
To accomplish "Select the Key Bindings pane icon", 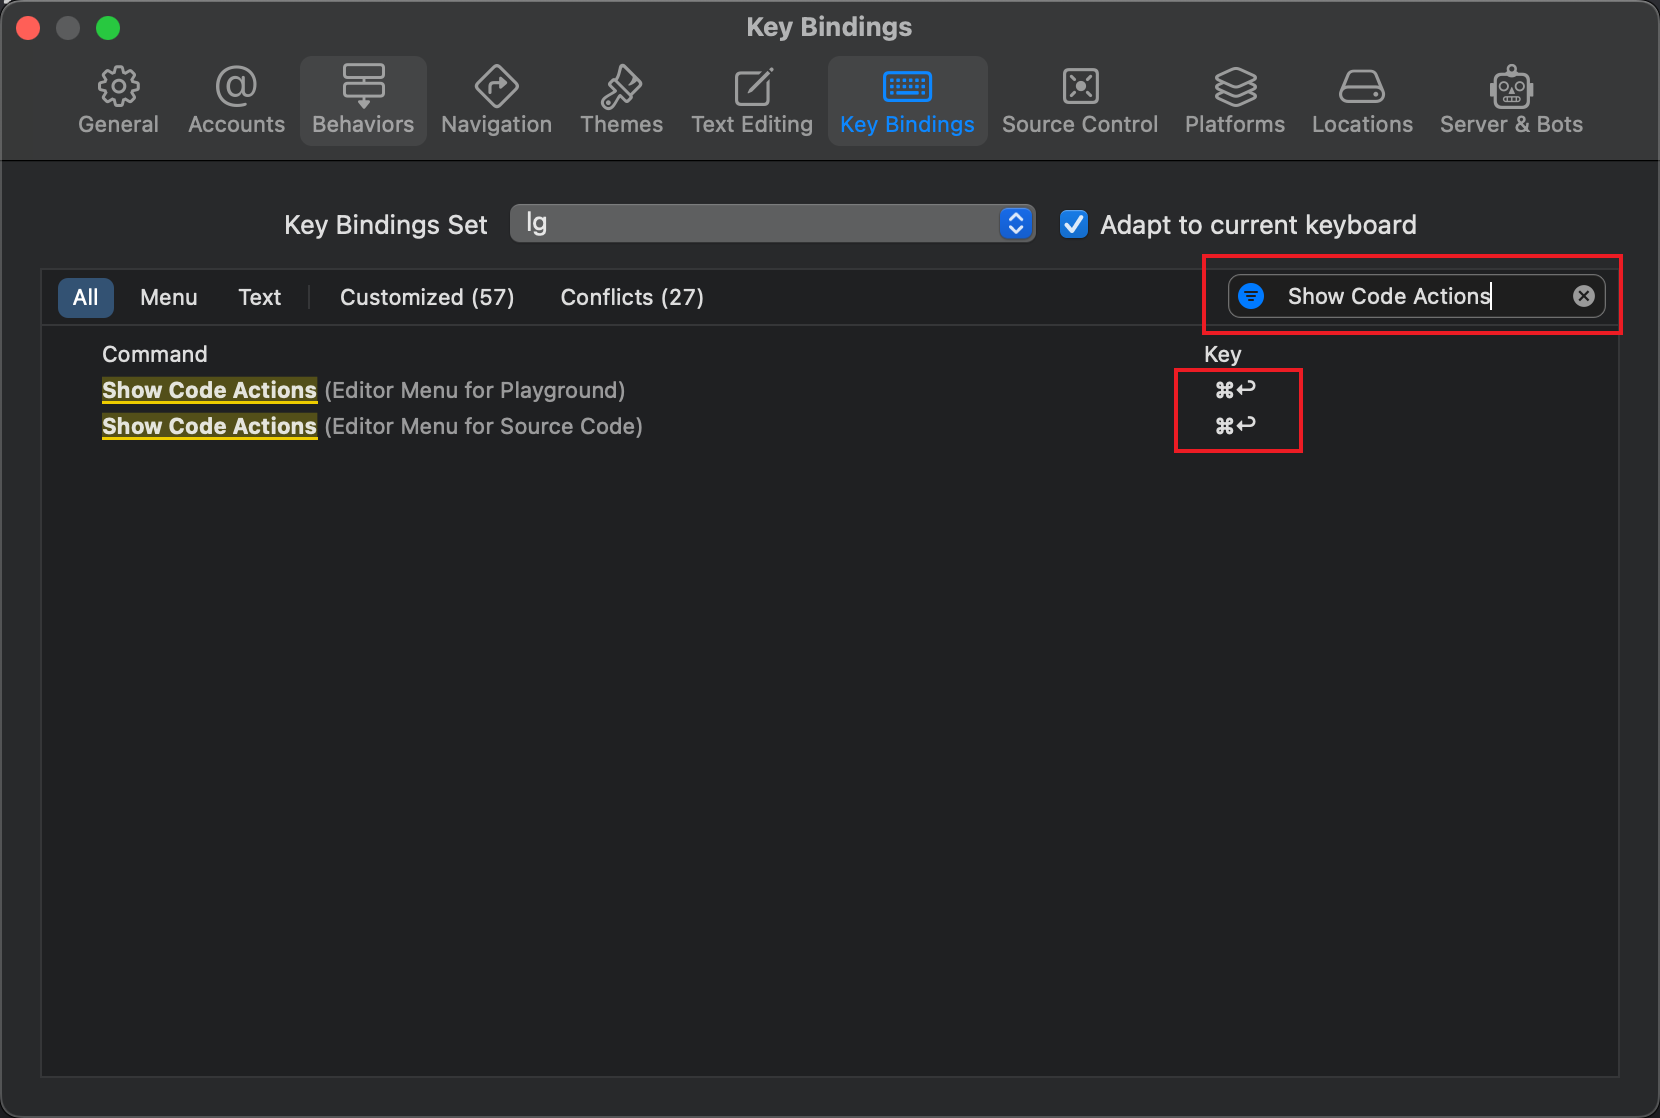I will (907, 101).
